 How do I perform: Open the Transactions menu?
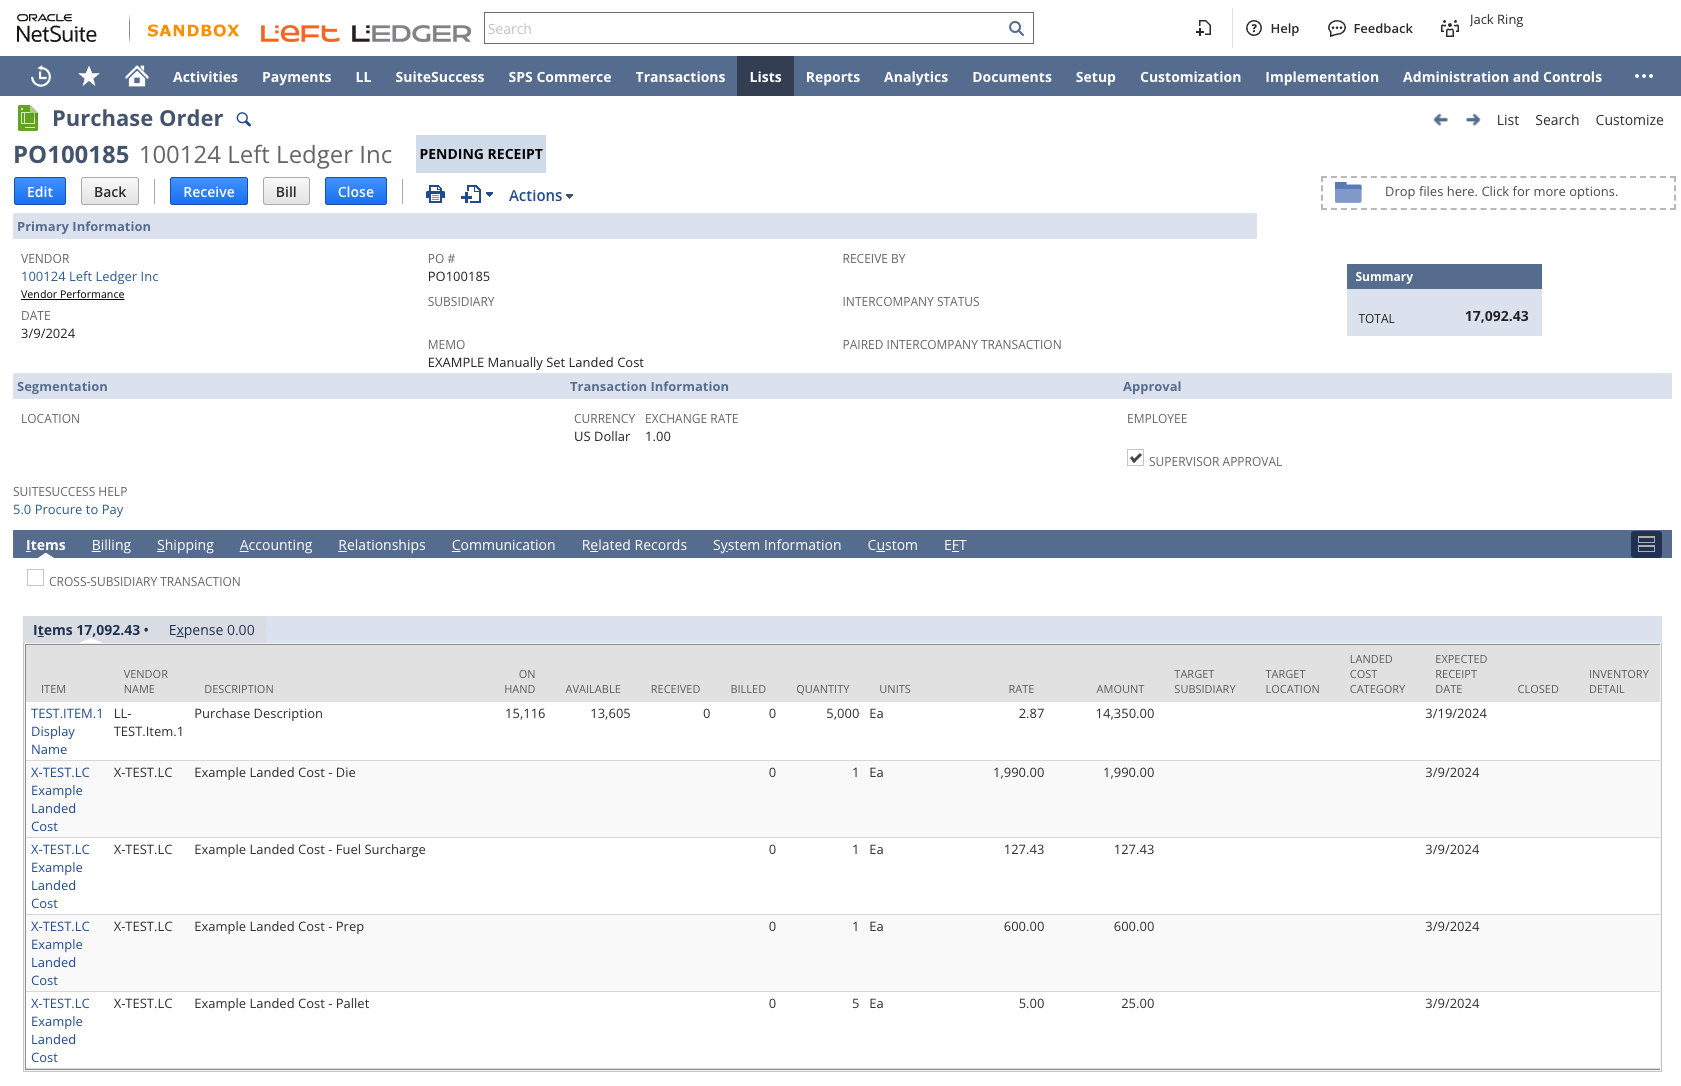coord(680,77)
